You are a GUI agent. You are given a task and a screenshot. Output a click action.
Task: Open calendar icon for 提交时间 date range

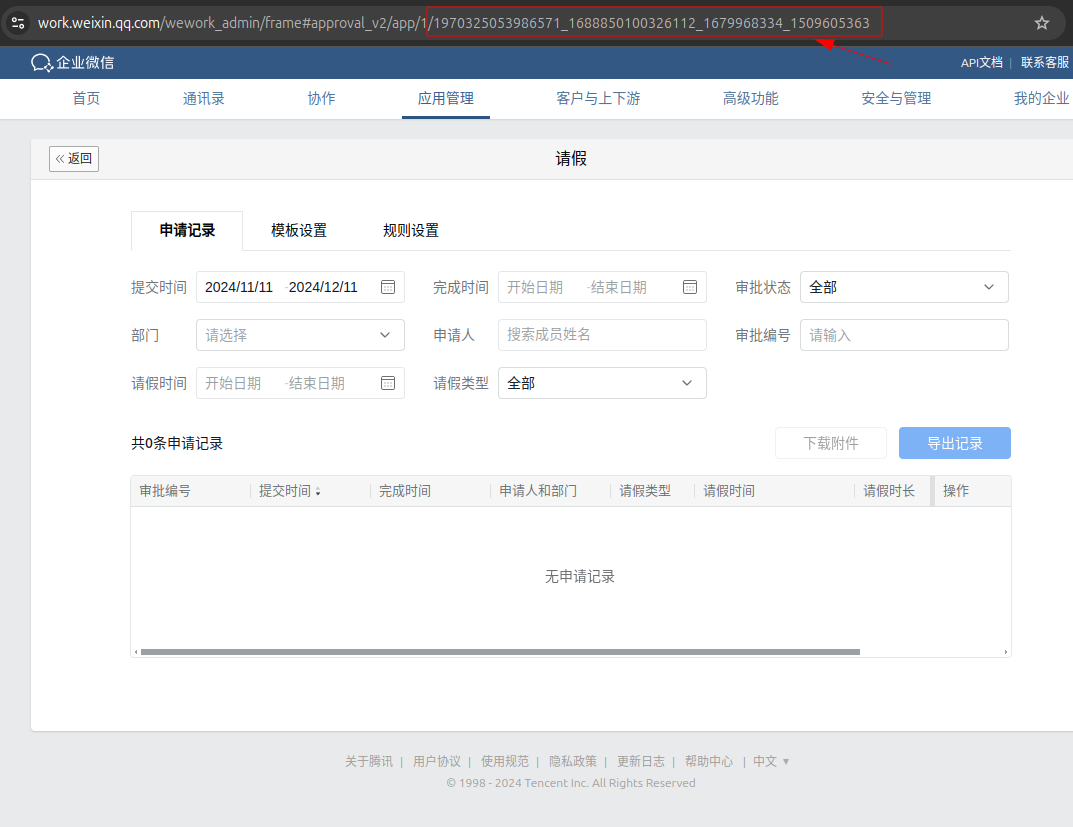(388, 287)
